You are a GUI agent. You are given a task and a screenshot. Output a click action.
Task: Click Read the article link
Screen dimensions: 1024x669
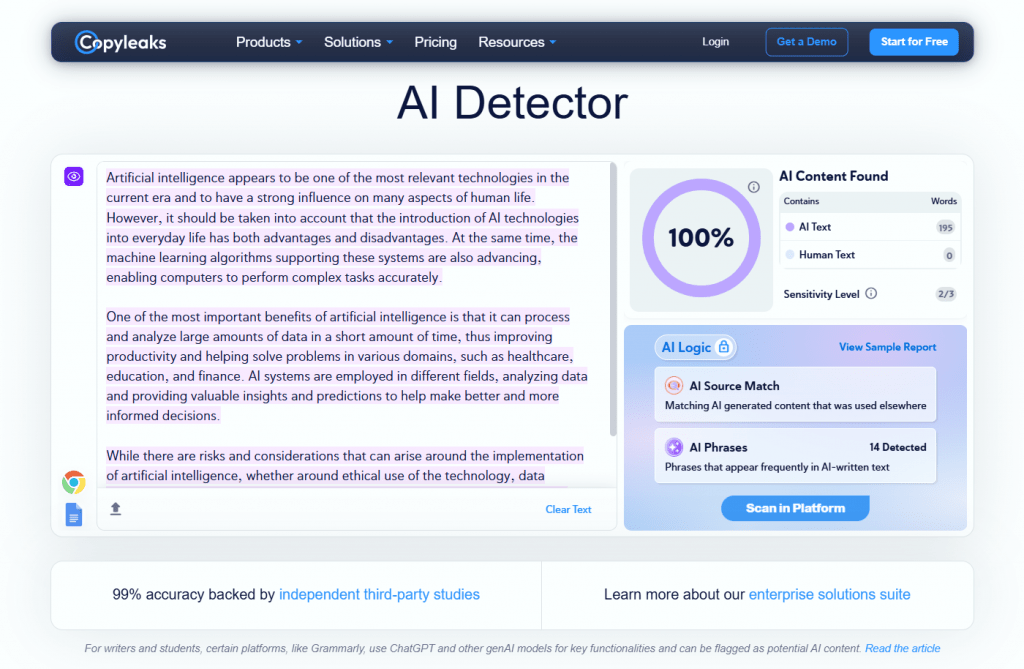coord(903,648)
